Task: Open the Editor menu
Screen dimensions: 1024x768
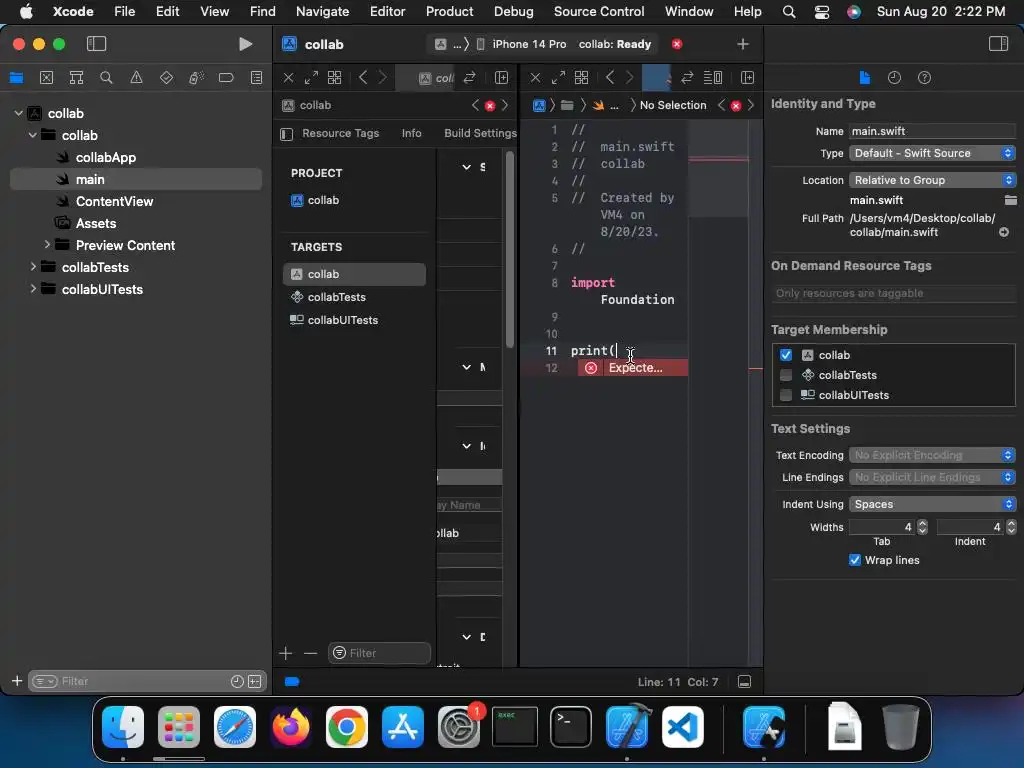Action: click(x=387, y=11)
